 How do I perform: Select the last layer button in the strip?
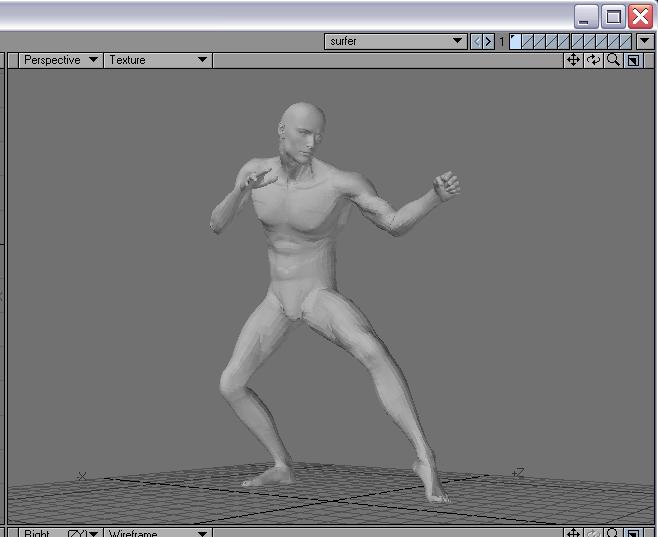pyautogui.click(x=626, y=42)
